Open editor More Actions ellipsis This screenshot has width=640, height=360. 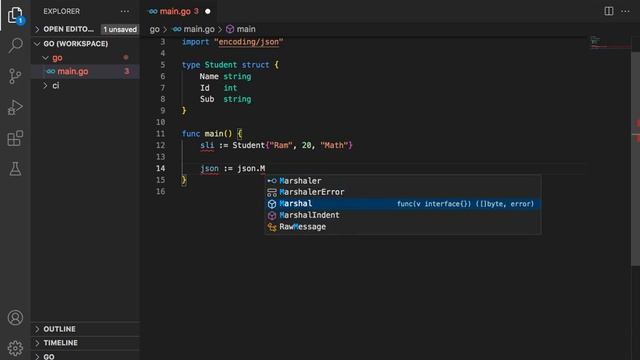tap(625, 11)
